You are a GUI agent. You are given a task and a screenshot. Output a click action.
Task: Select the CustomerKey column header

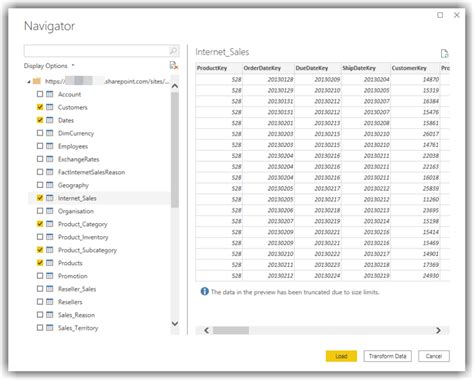pyautogui.click(x=415, y=68)
